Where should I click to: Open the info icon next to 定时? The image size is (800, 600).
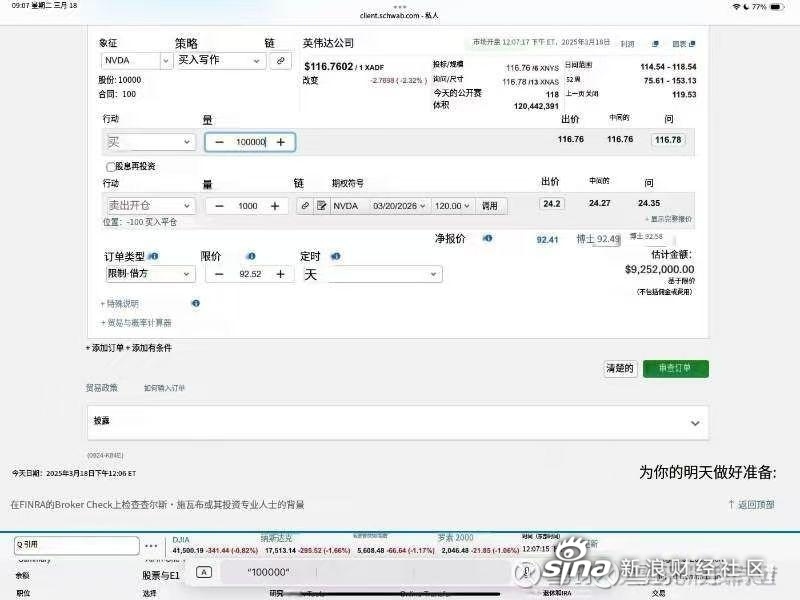[x=335, y=256]
